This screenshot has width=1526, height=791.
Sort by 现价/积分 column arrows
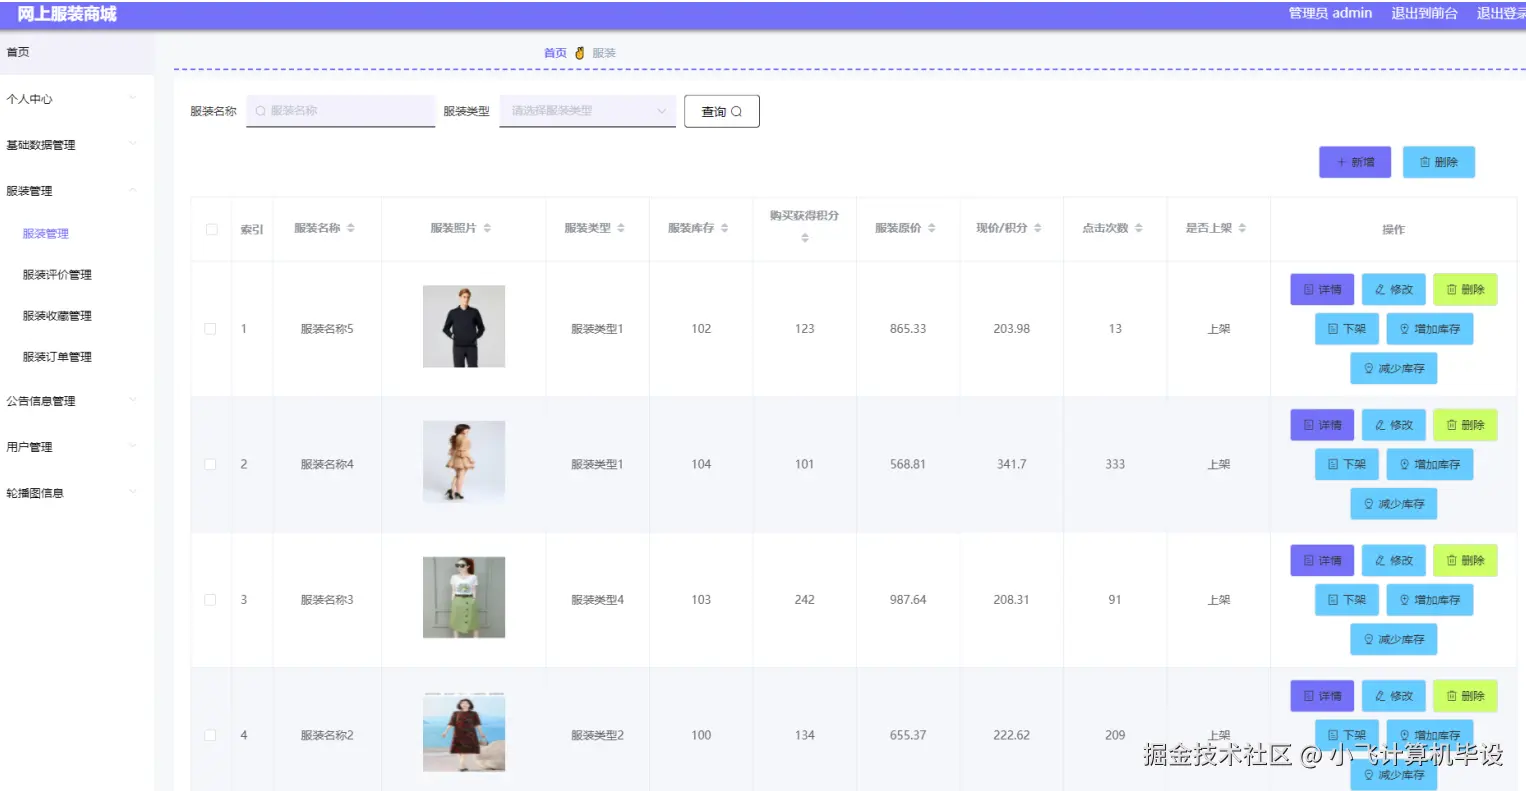(x=1038, y=228)
